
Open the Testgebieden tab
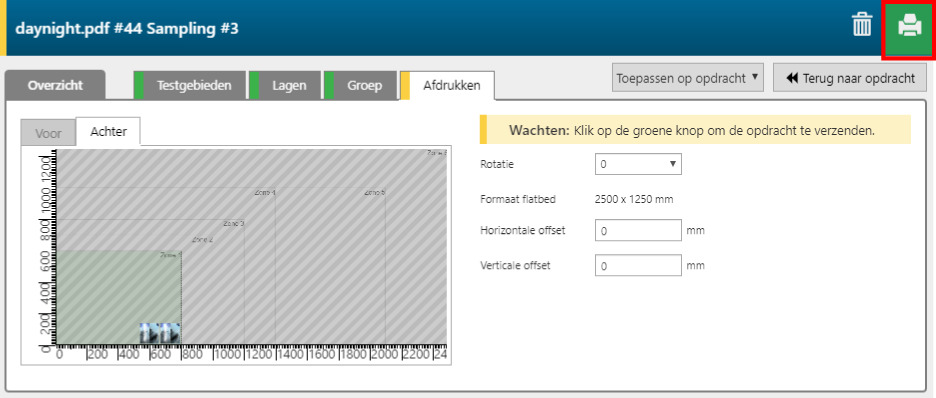(190, 85)
